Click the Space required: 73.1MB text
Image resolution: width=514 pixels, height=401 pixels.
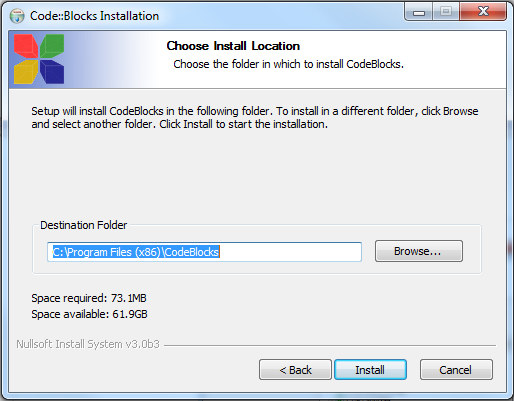point(89,298)
